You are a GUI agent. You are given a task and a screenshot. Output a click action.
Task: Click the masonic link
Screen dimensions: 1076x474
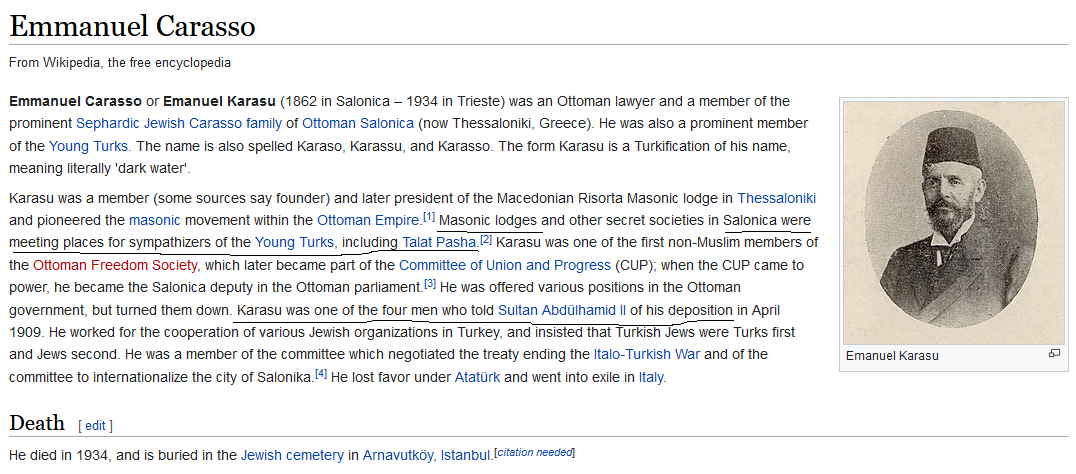pos(154,221)
